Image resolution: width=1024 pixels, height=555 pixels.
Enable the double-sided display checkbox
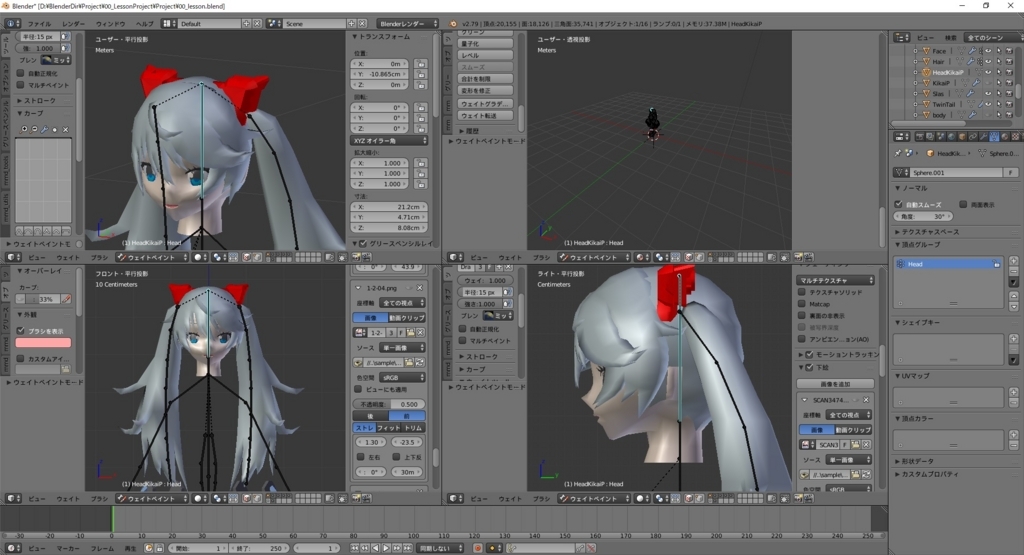point(963,204)
